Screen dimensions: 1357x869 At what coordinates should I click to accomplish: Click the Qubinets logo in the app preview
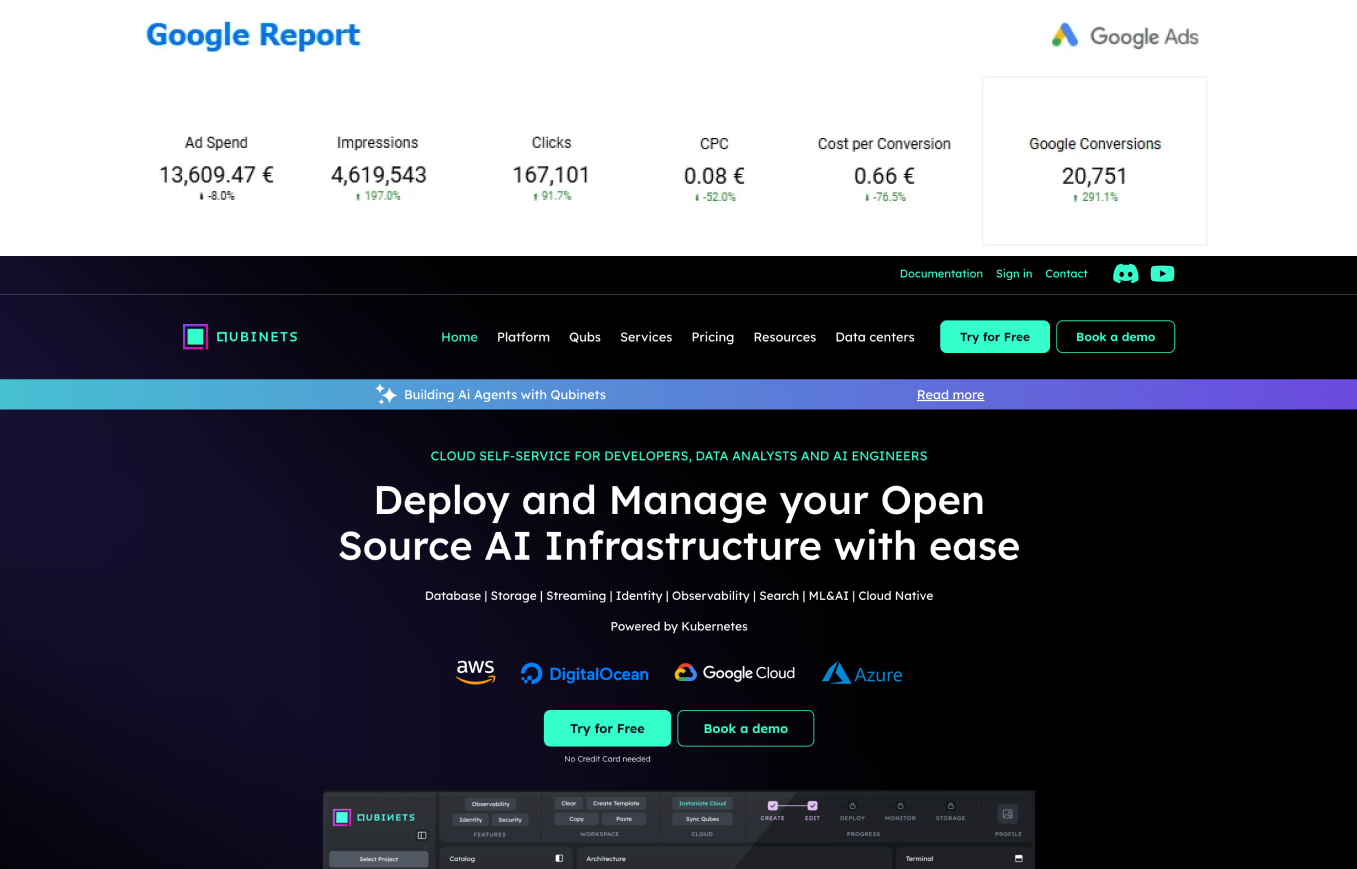[x=374, y=817]
